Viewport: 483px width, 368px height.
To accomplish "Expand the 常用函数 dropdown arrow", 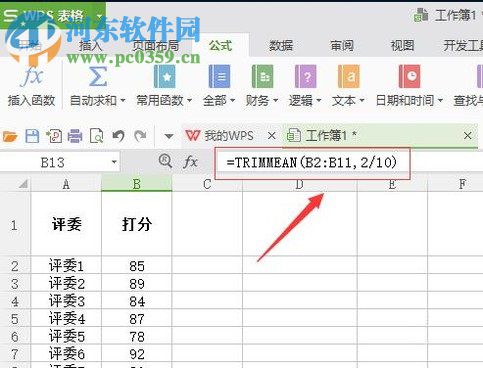I will (189, 100).
